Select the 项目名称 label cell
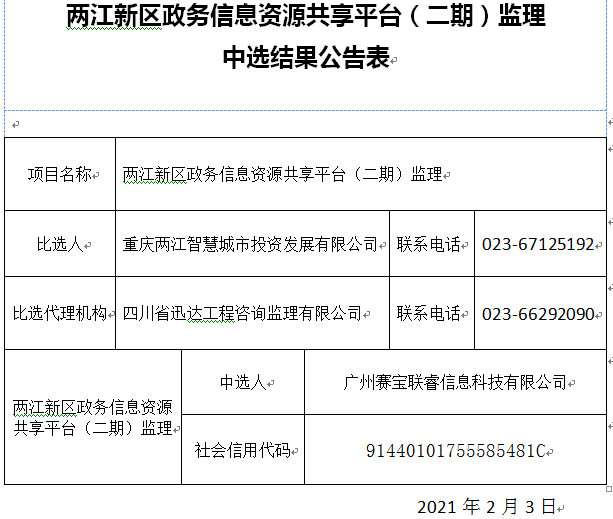The height and width of the screenshot is (519, 613). (60, 175)
